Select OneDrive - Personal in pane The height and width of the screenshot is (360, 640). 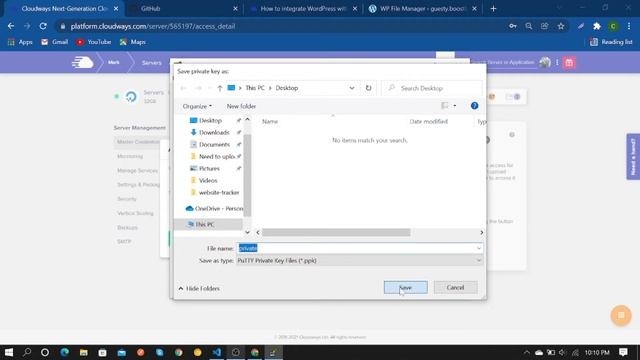tap(214, 209)
